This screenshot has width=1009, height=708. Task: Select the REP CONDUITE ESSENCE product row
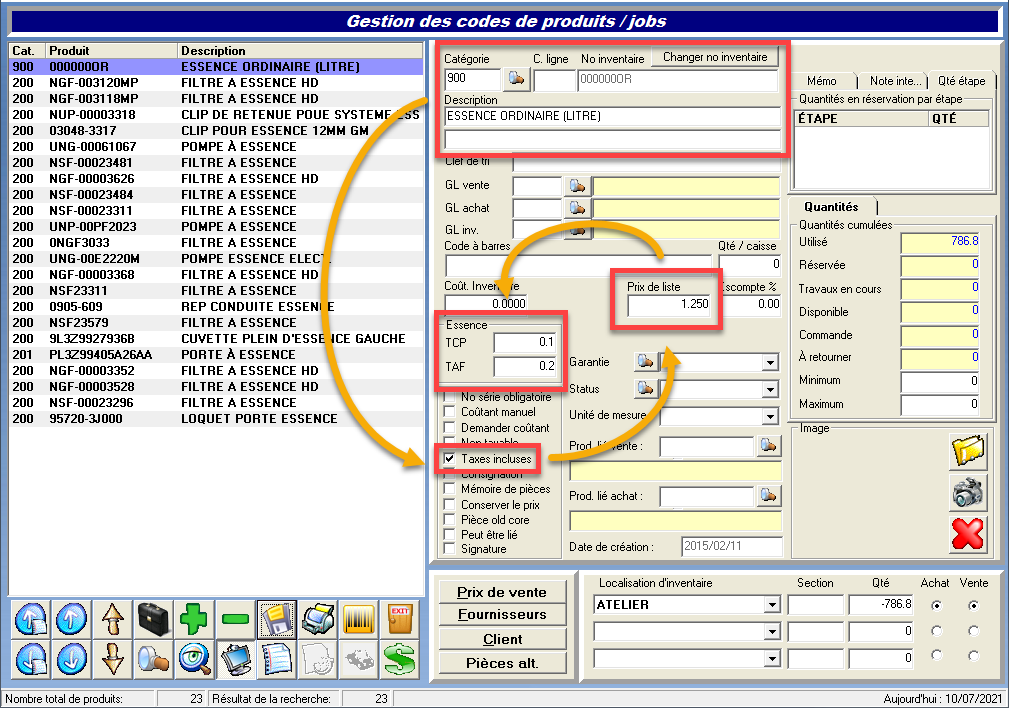click(x=216, y=307)
